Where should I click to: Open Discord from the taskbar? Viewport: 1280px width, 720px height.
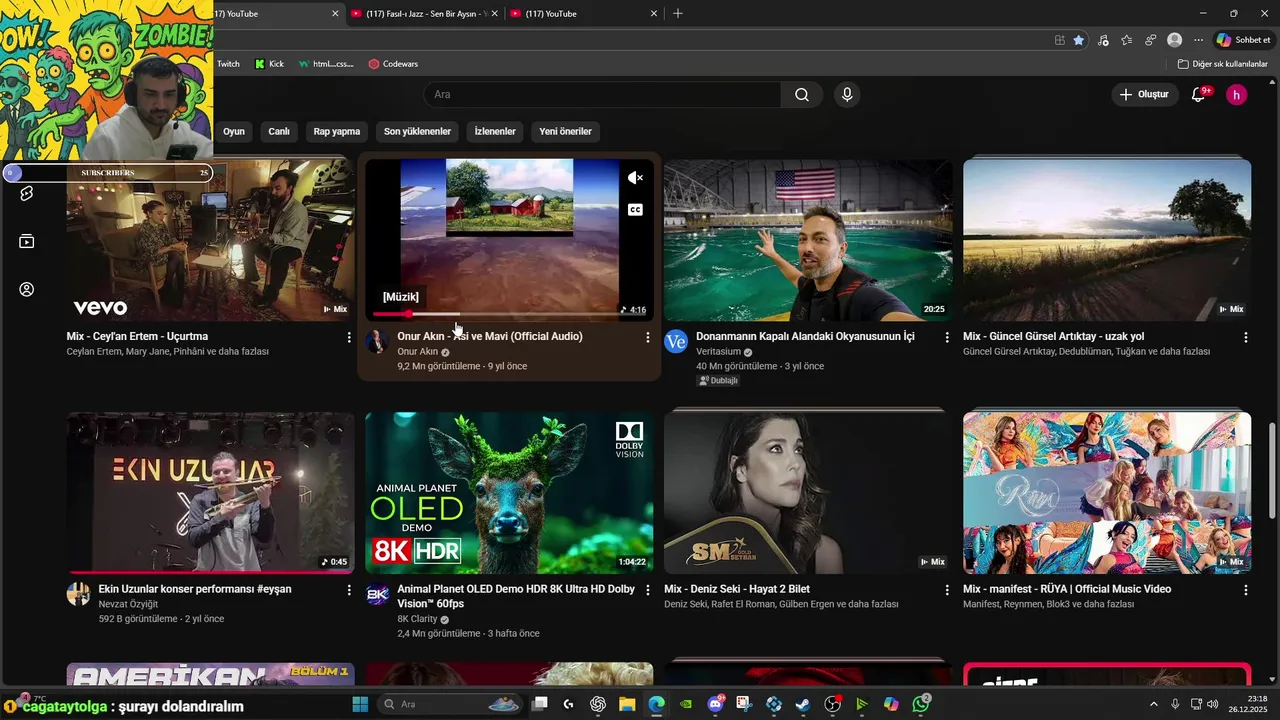point(715,704)
